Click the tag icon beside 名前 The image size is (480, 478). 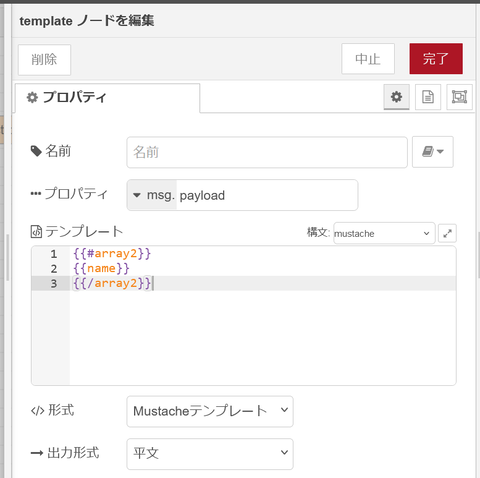click(36, 151)
